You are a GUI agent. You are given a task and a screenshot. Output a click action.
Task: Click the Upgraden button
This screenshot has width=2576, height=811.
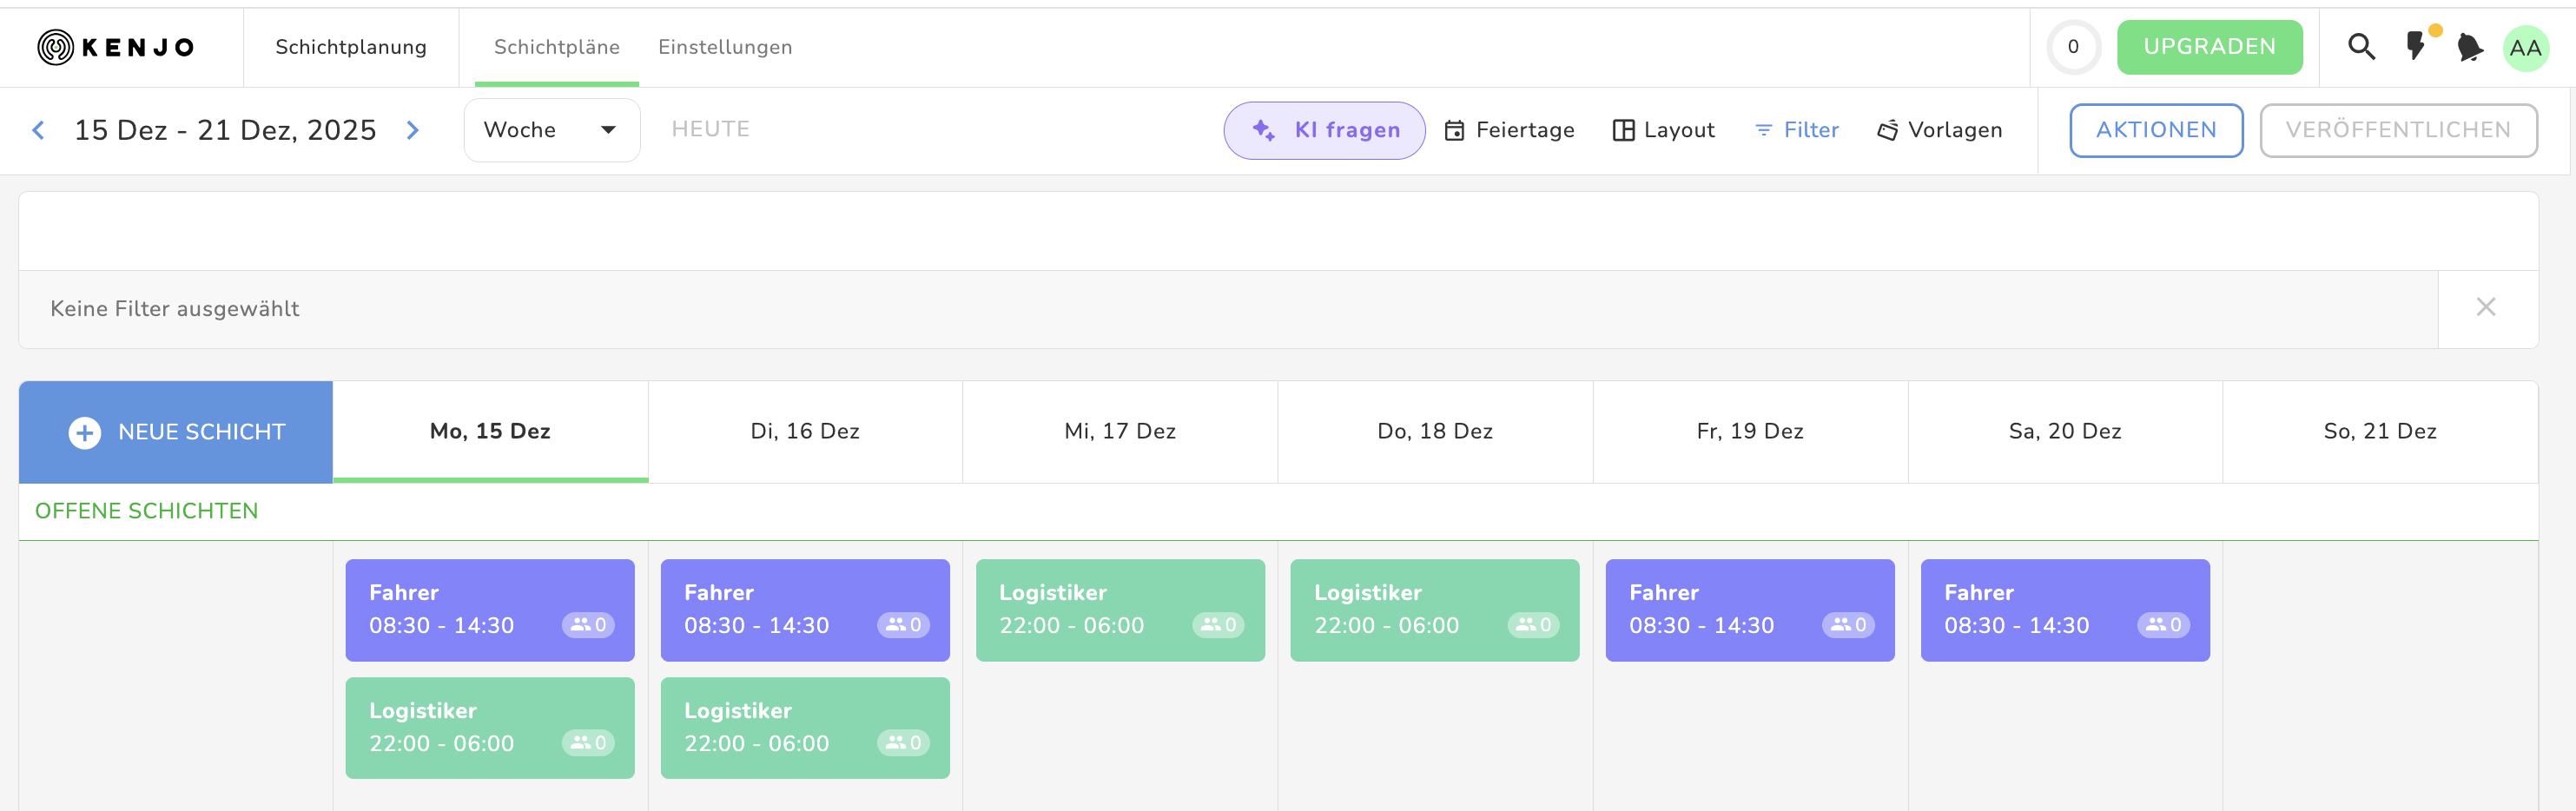click(2209, 47)
